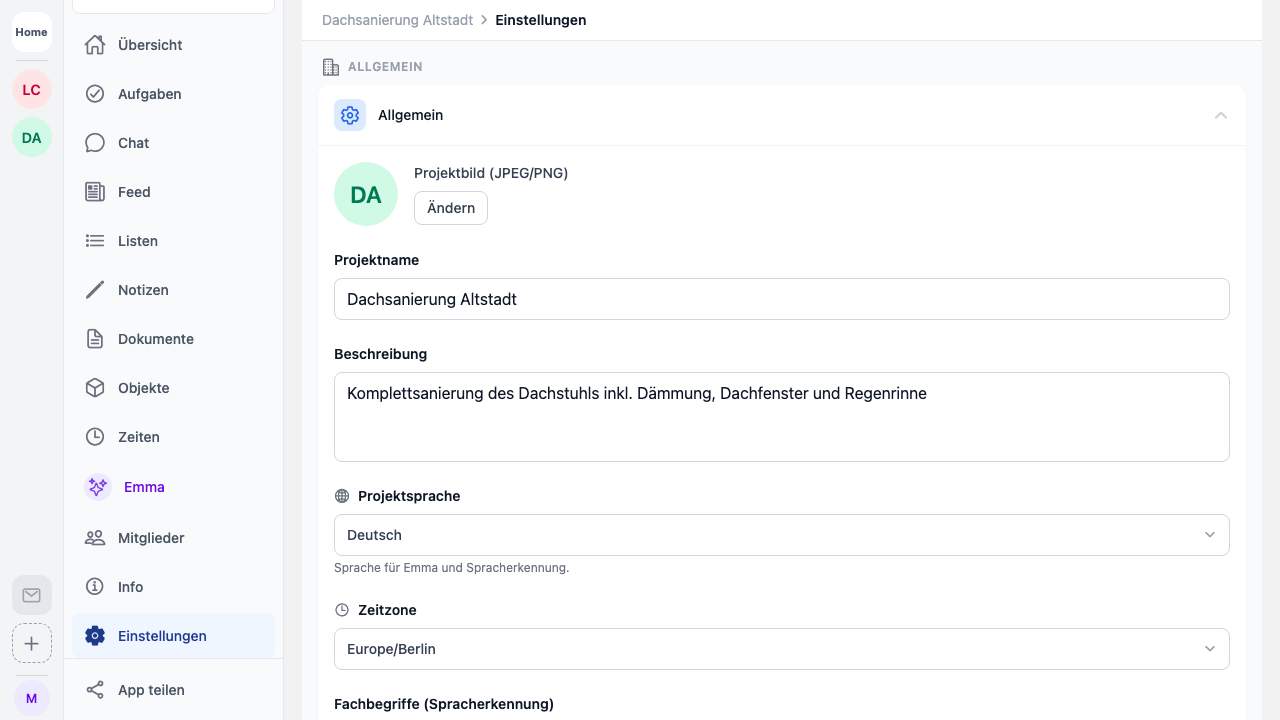
Task: Click the mail inbox icon
Action: (x=32, y=595)
